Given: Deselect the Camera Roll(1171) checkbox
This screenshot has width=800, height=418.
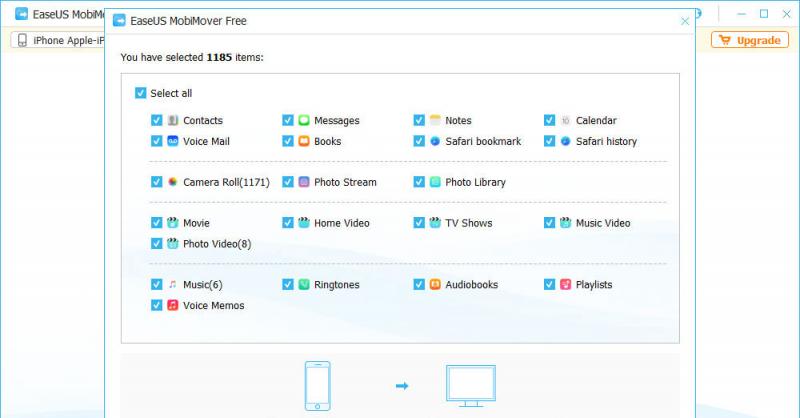Looking at the screenshot, I should pos(157,182).
